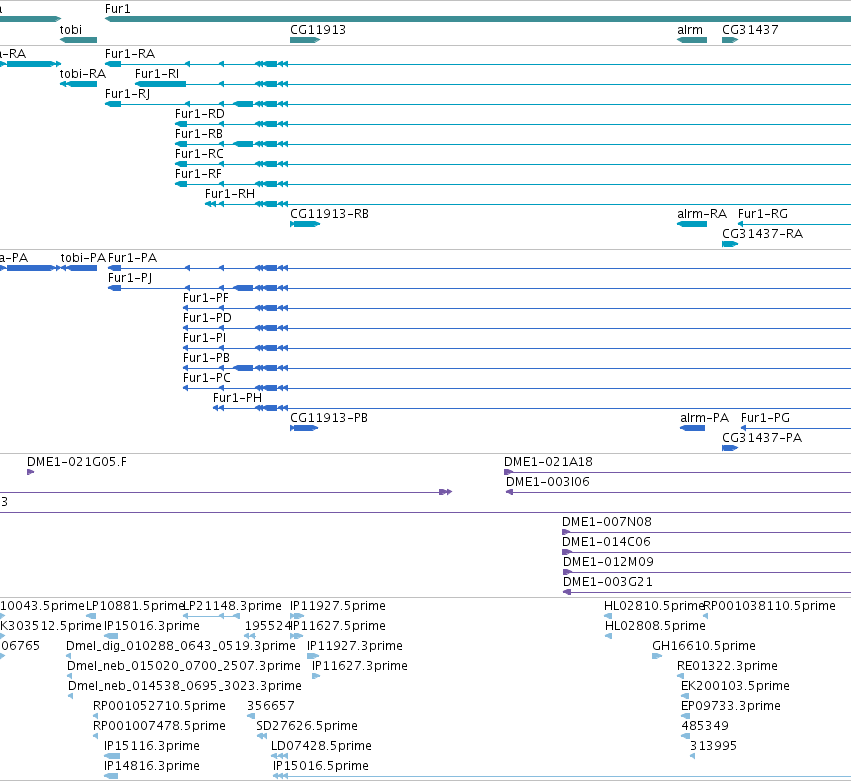The width and height of the screenshot is (851, 781).
Task: Select the Fur1 gene label
Action: pyautogui.click(x=117, y=9)
